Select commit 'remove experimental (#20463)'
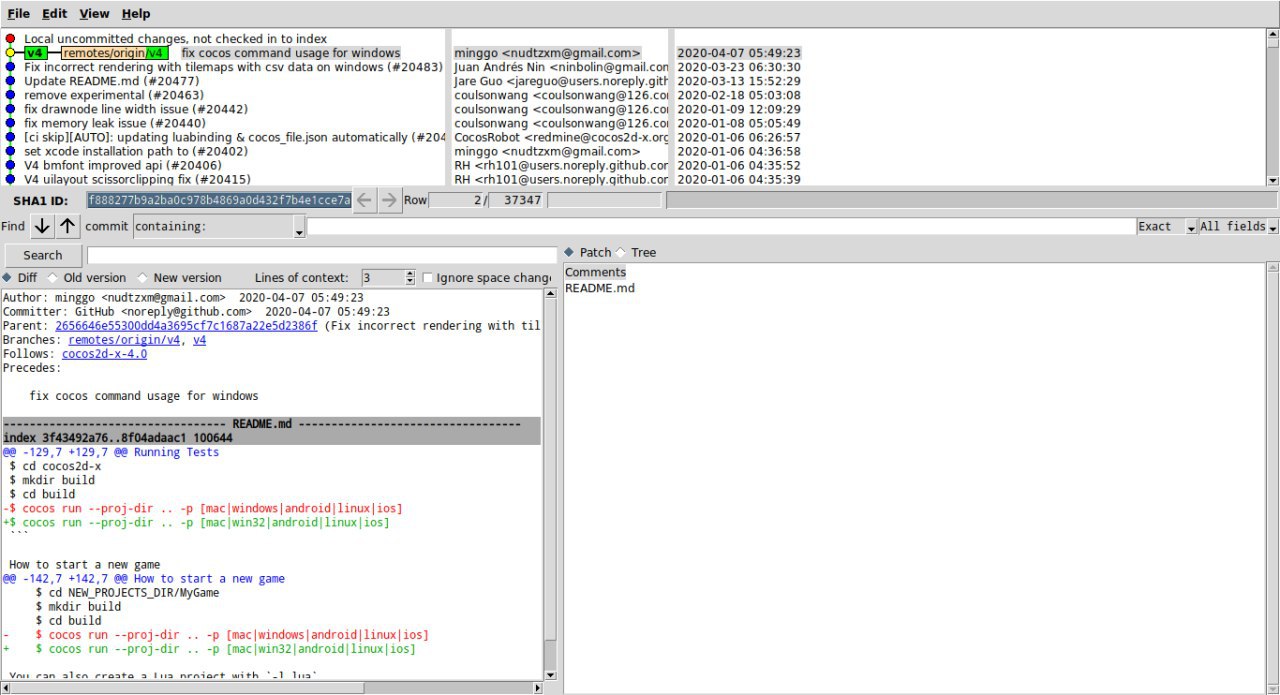1280x695 pixels. pos(114,95)
